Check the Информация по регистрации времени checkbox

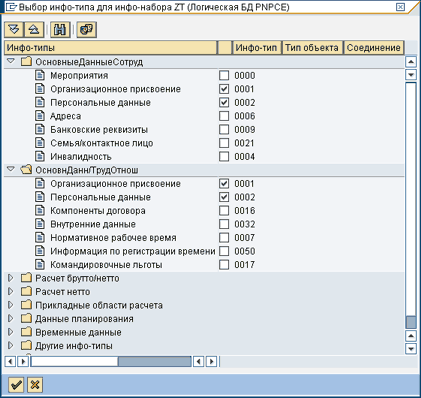point(224,251)
